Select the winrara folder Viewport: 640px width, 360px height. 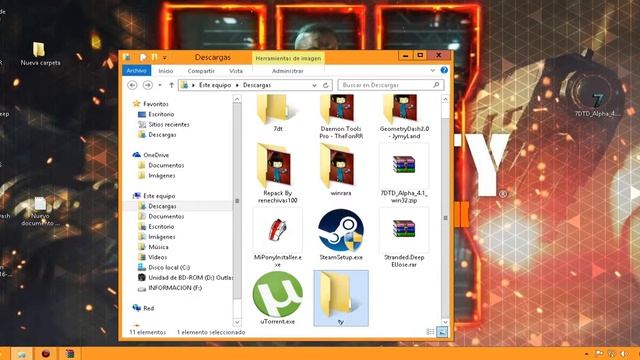341,170
